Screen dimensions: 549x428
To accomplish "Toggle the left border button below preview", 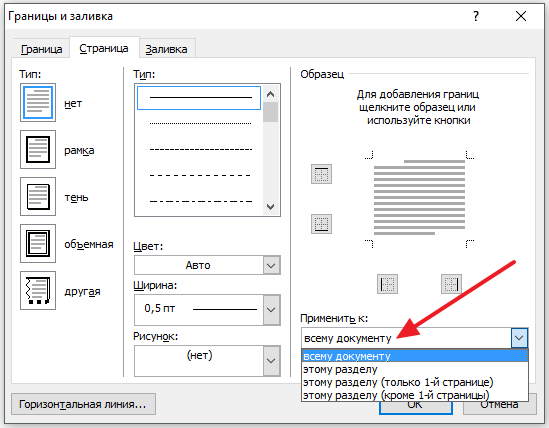I will [x=387, y=284].
